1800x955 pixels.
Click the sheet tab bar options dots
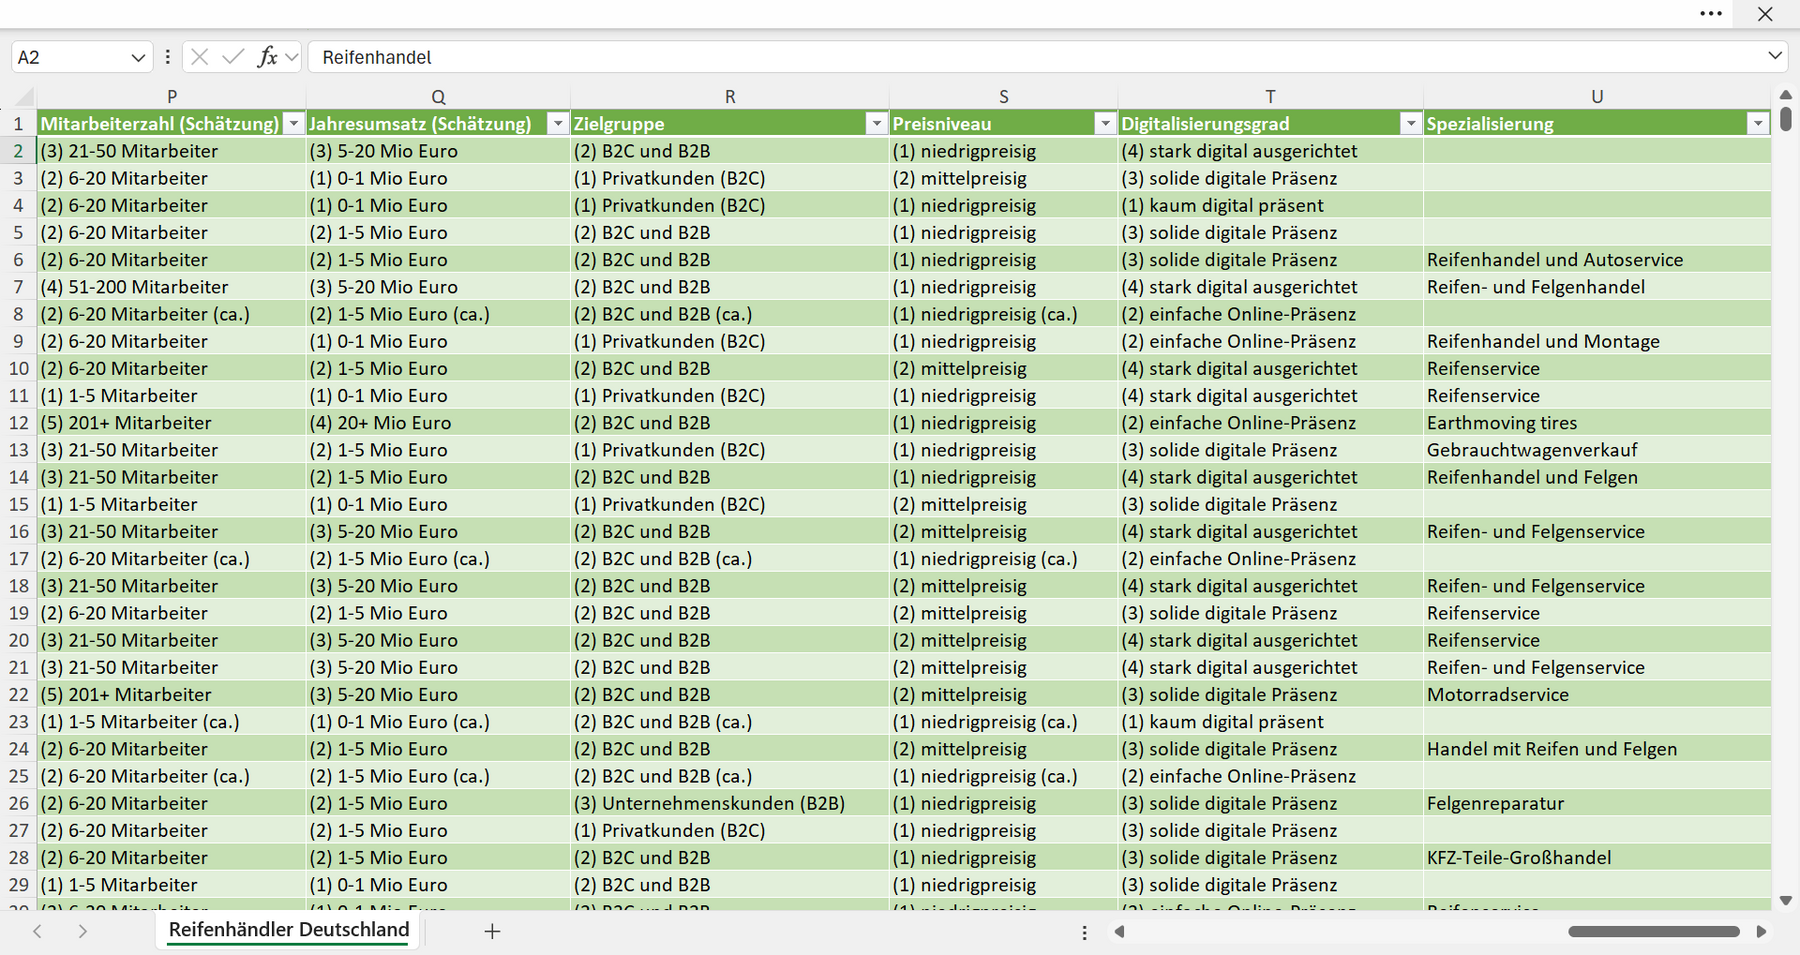point(1084,932)
